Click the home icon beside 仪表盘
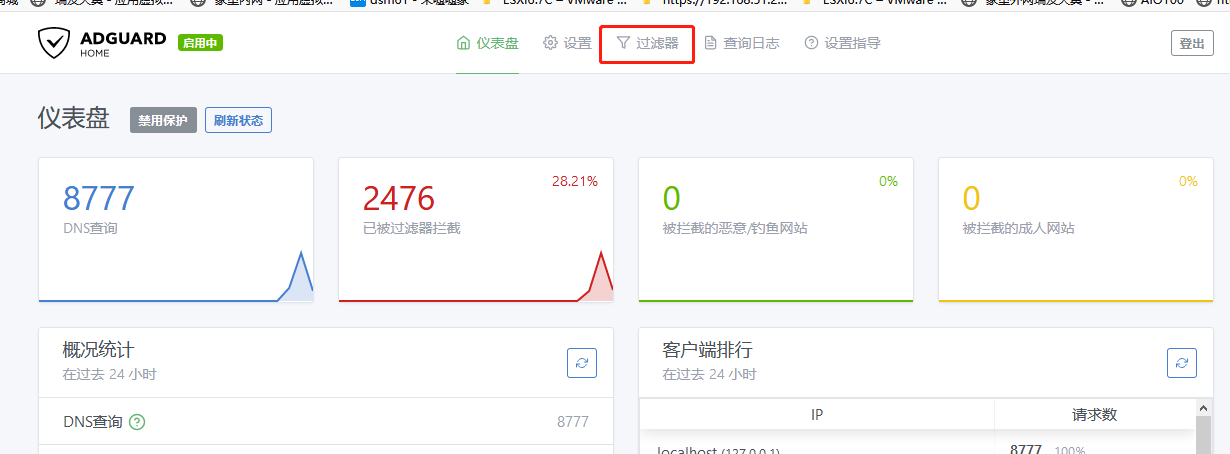This screenshot has width=1230, height=454. (x=463, y=43)
